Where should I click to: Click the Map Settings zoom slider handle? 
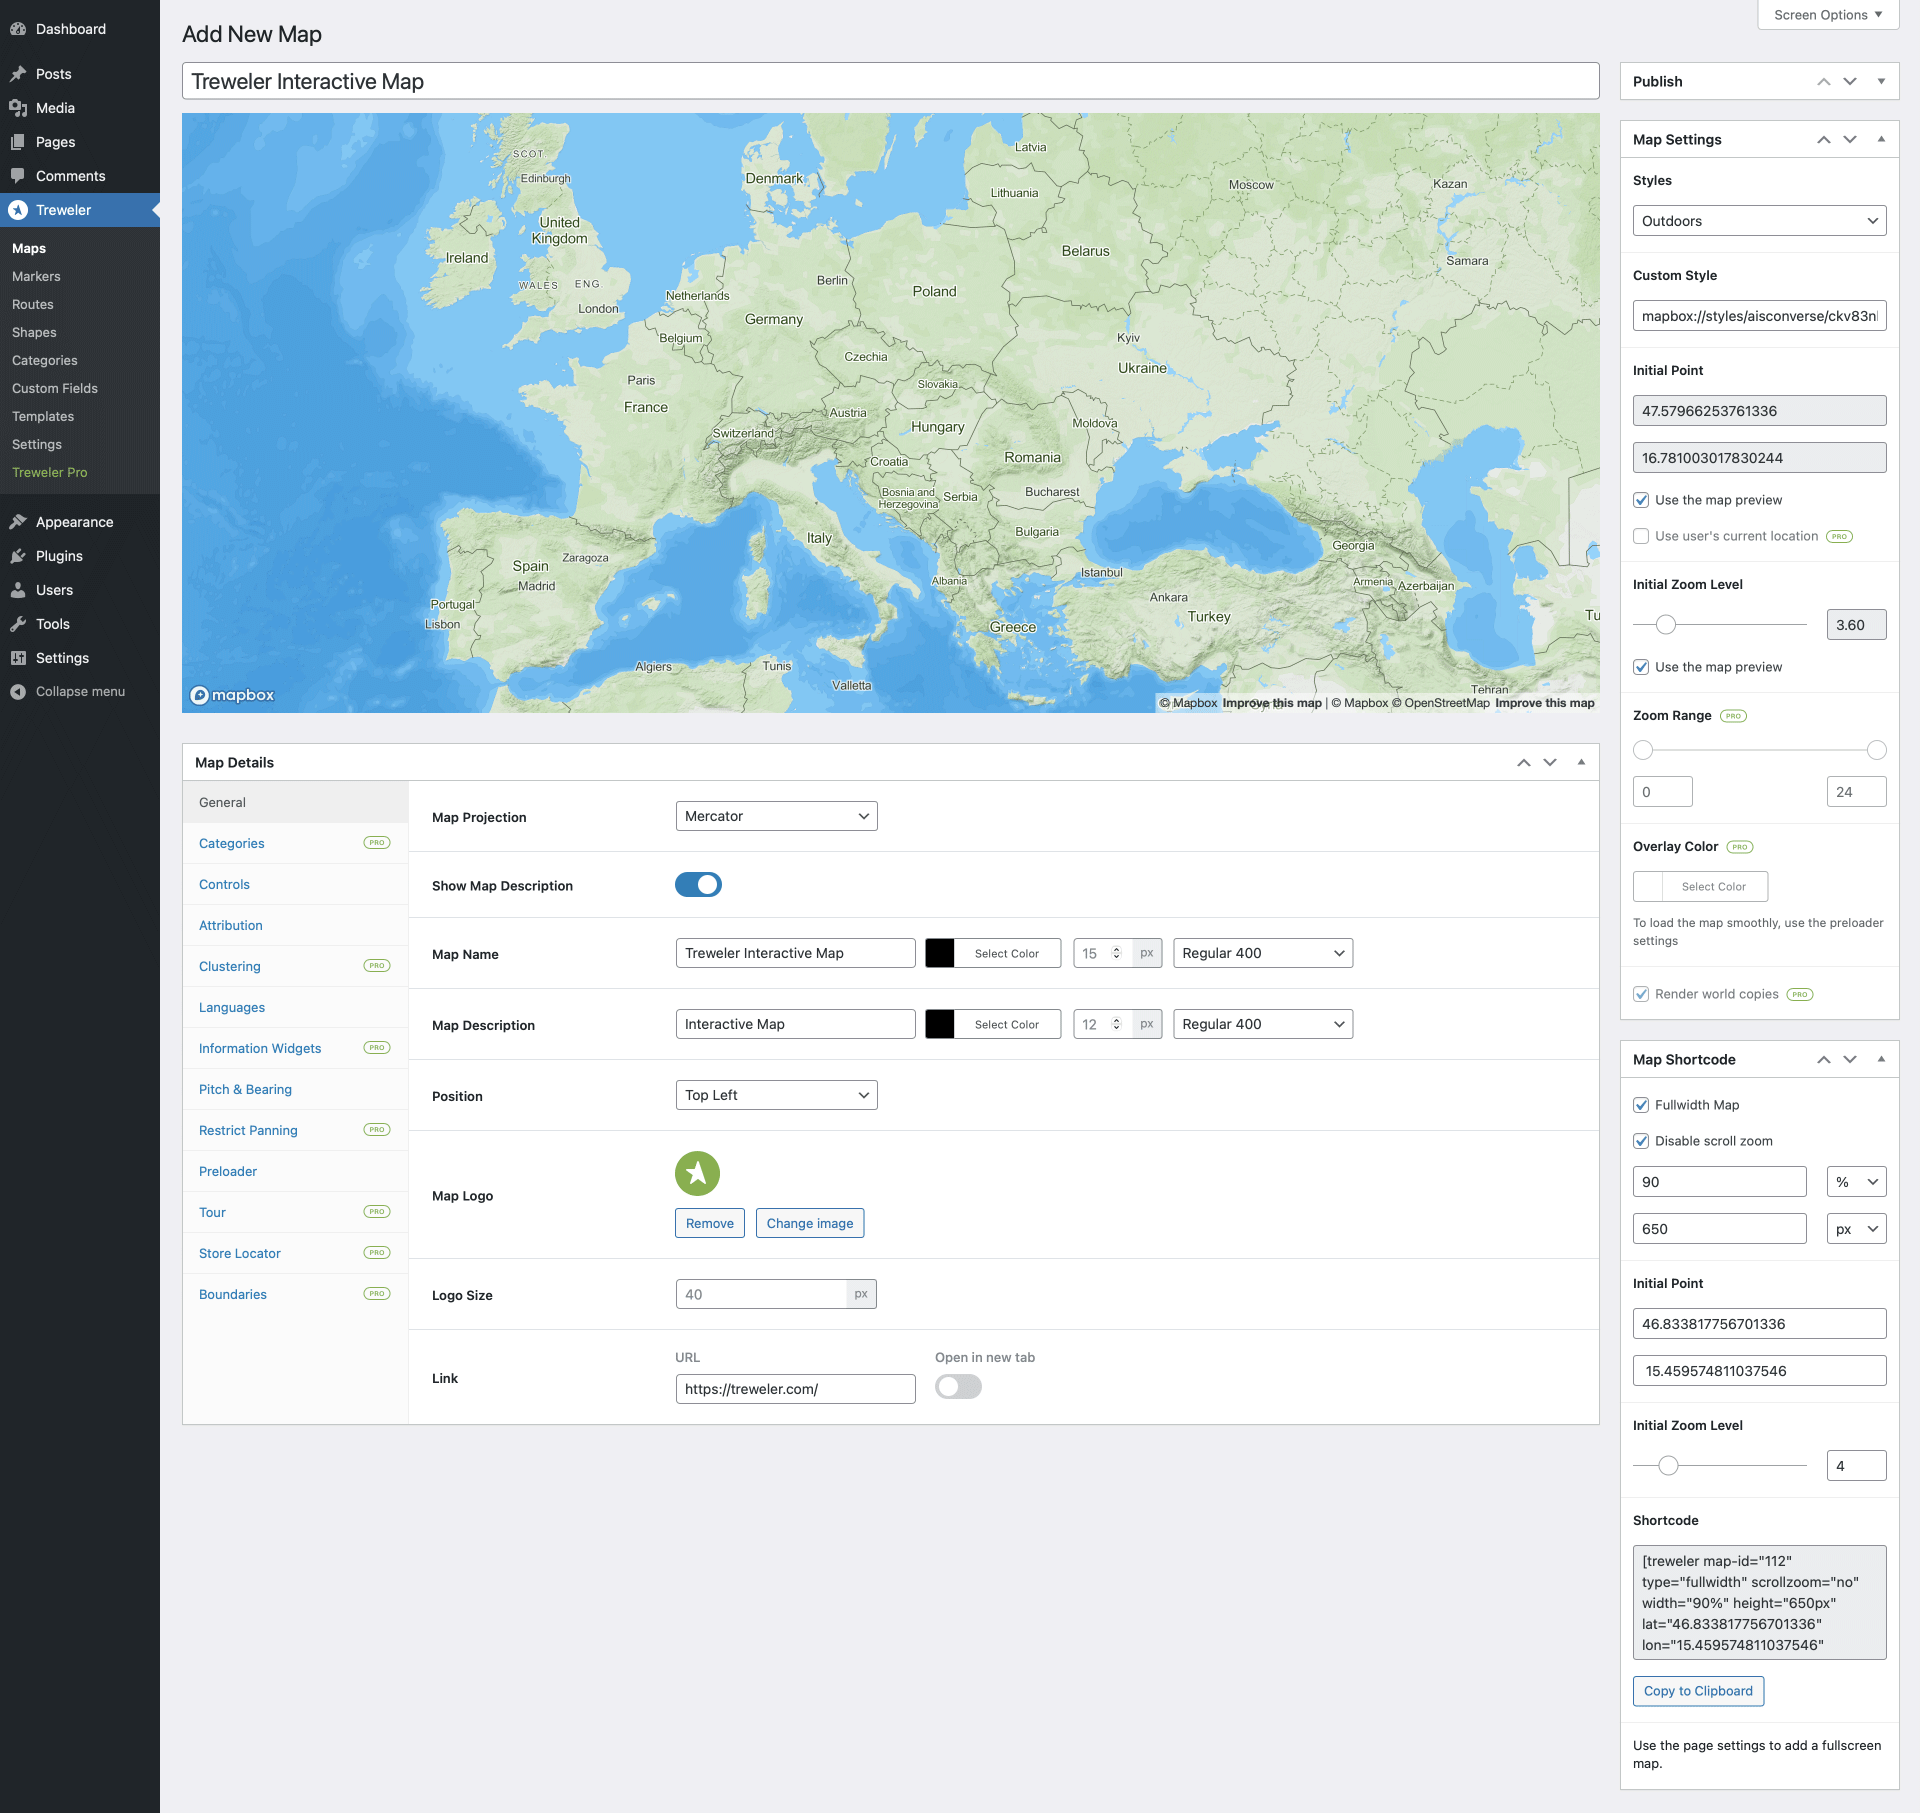(1665, 625)
